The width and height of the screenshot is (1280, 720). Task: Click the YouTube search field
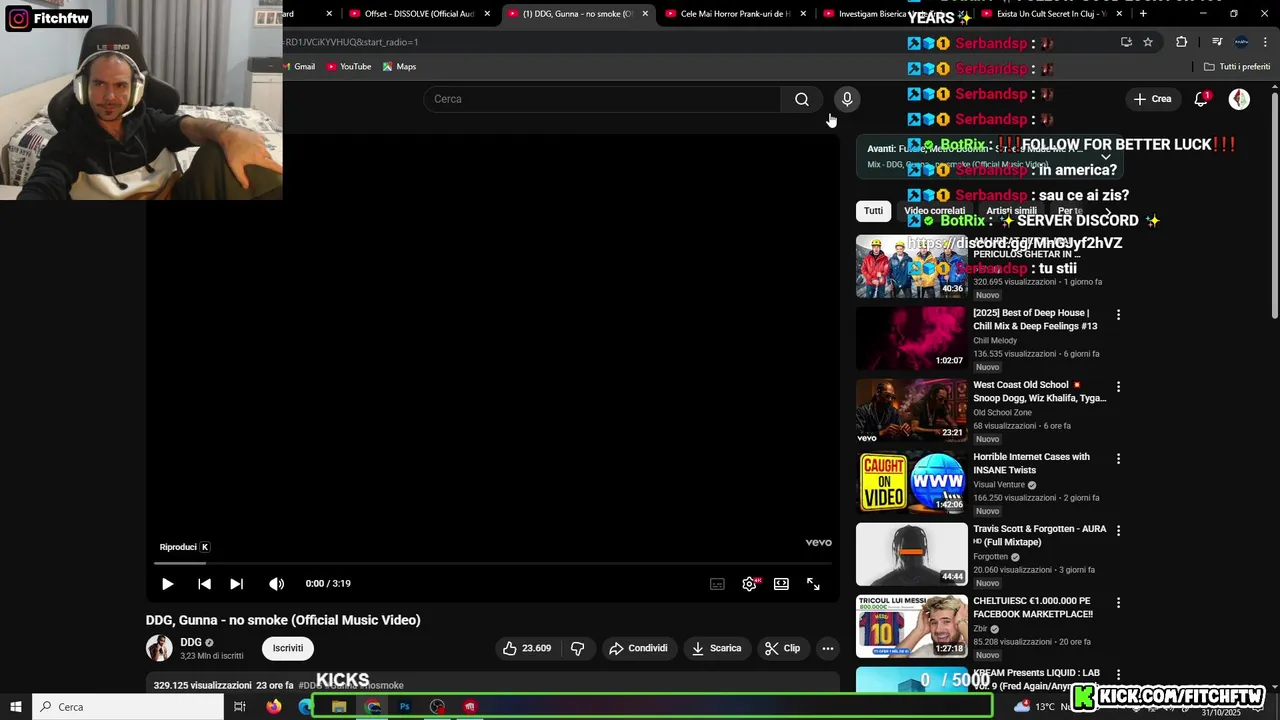pos(603,99)
